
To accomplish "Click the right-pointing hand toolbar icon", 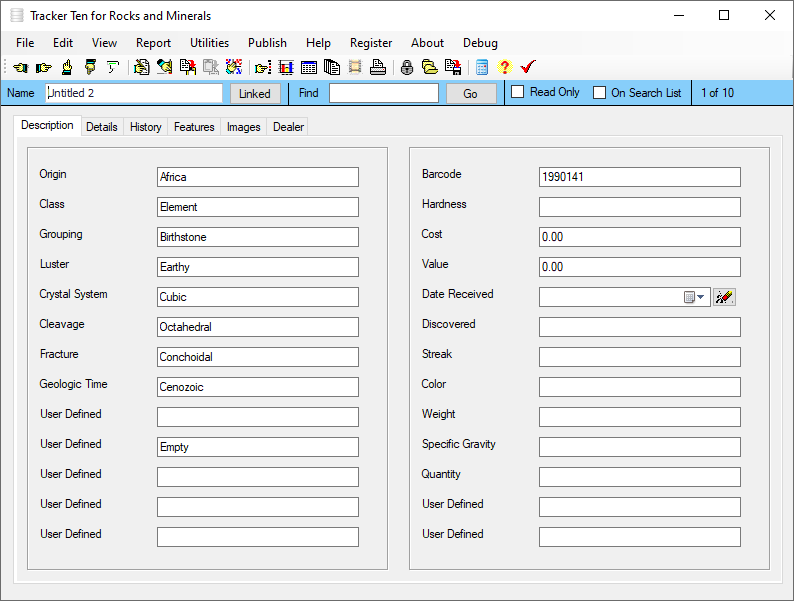I will coord(43,68).
